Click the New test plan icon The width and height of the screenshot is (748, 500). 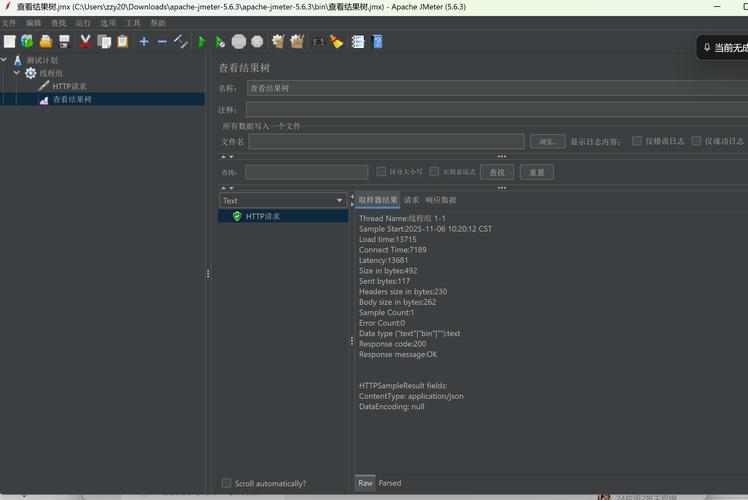(x=10, y=42)
